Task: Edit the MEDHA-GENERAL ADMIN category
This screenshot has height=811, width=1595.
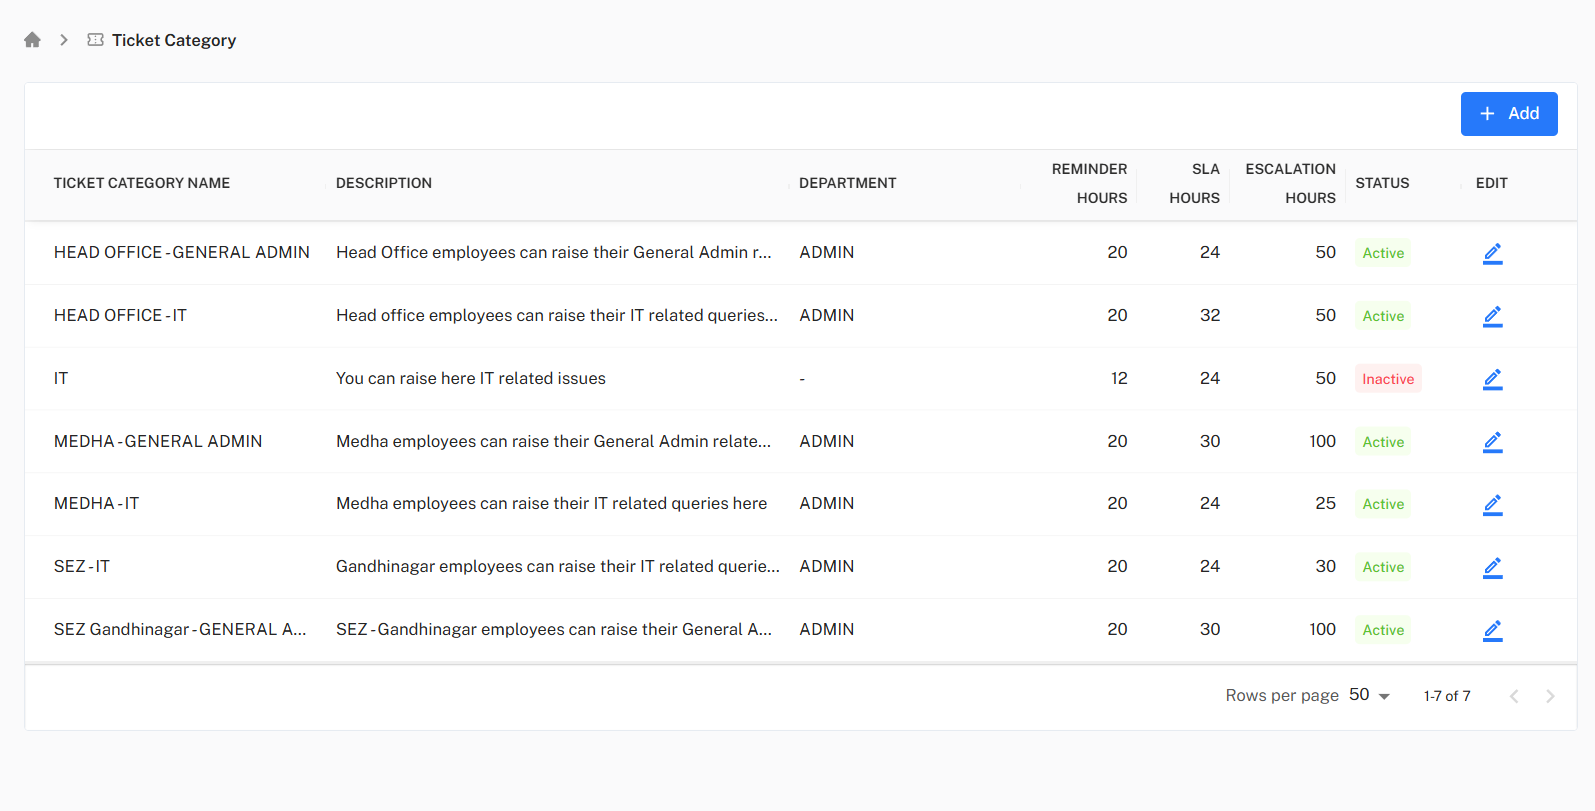Action: pos(1492,442)
